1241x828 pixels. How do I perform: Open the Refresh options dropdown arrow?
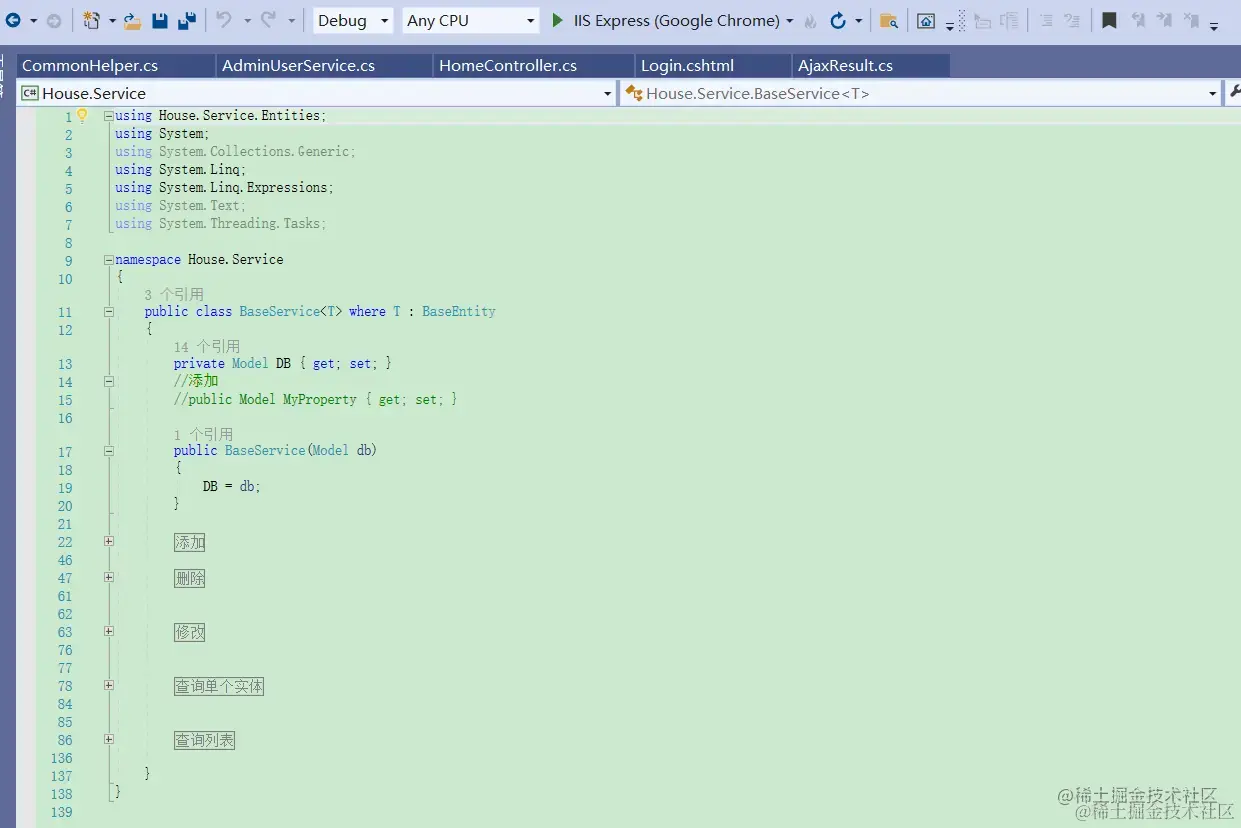[858, 21]
